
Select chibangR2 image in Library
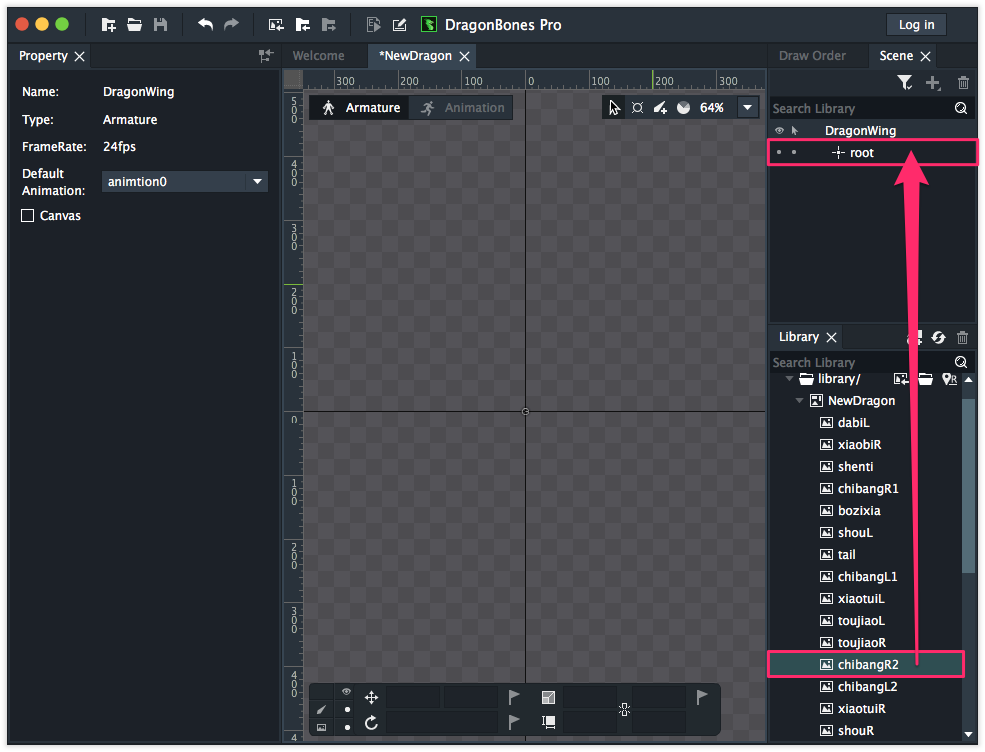click(x=866, y=664)
